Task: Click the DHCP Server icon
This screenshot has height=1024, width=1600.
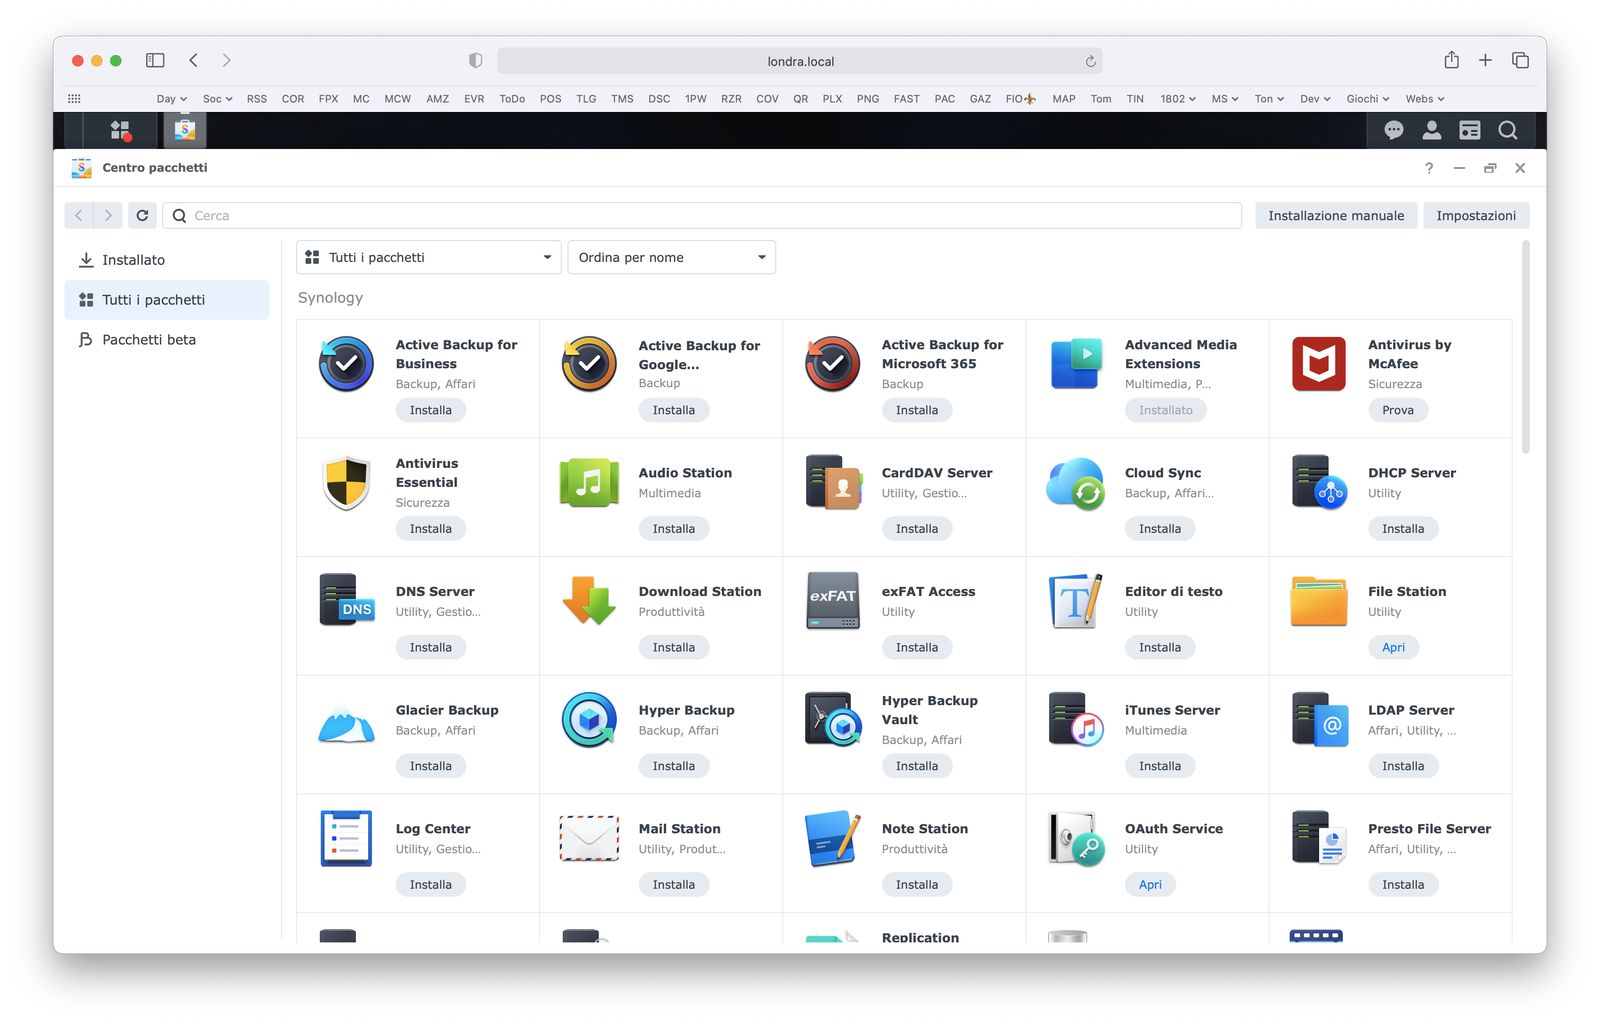Action: (x=1319, y=483)
